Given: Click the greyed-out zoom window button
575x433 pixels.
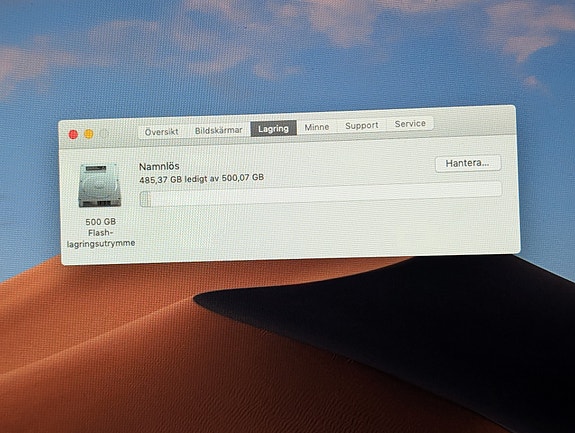Looking at the screenshot, I should point(104,134).
